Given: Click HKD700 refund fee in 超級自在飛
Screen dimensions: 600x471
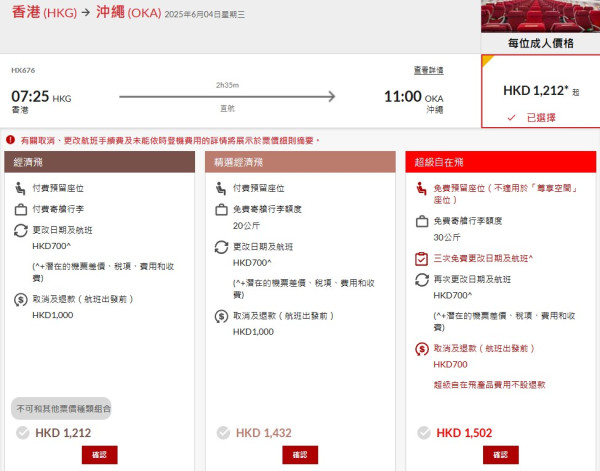Looking at the screenshot, I should [450, 365].
